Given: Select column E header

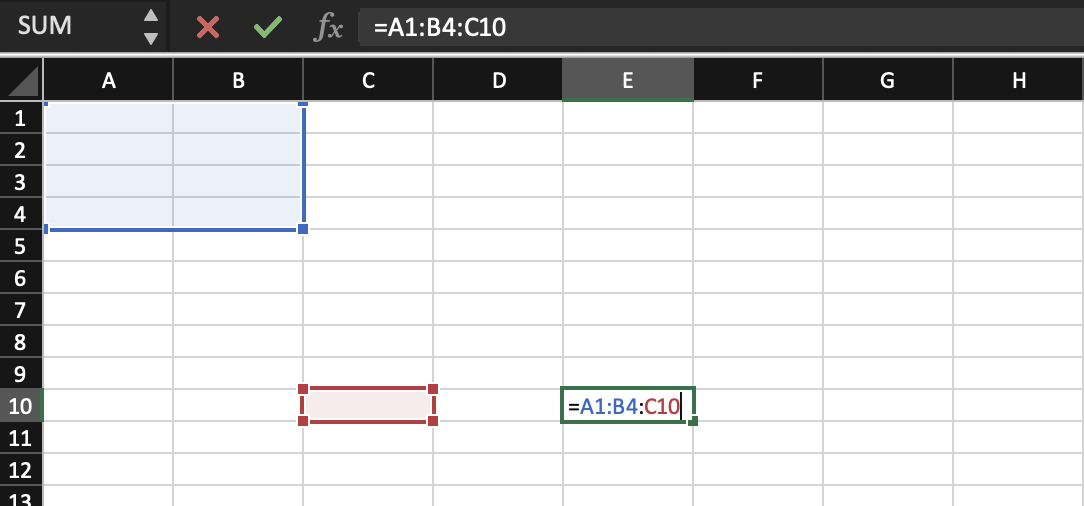Looking at the screenshot, I should (x=627, y=81).
